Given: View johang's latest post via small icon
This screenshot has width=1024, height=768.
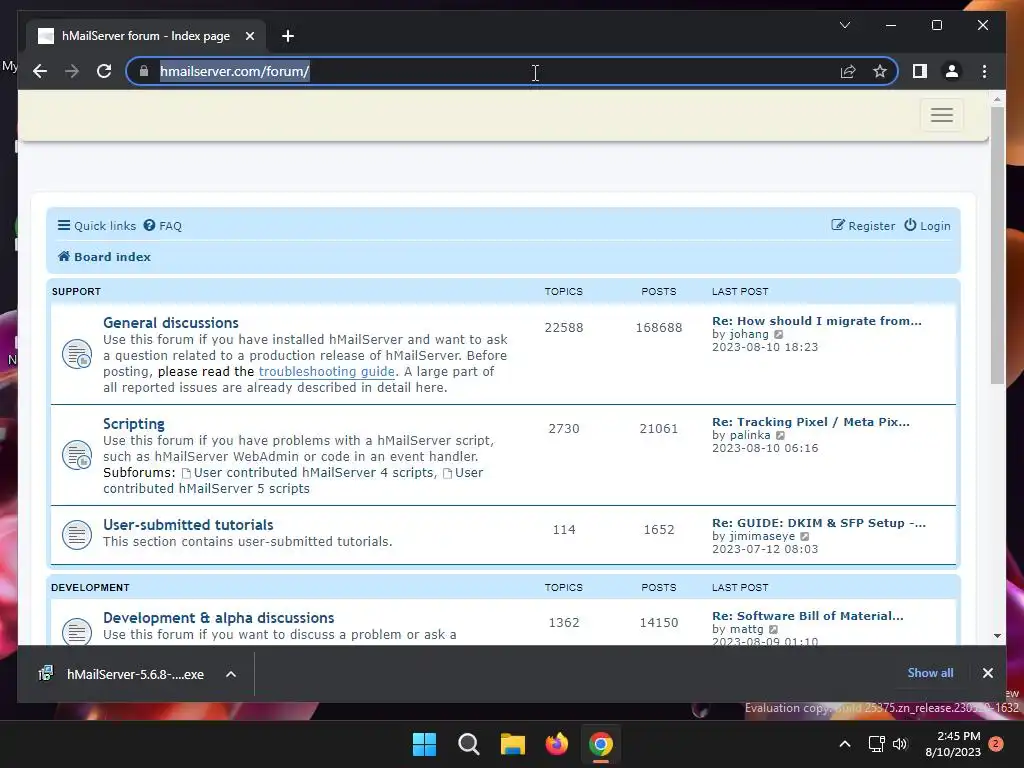Looking at the screenshot, I should pos(778,334).
